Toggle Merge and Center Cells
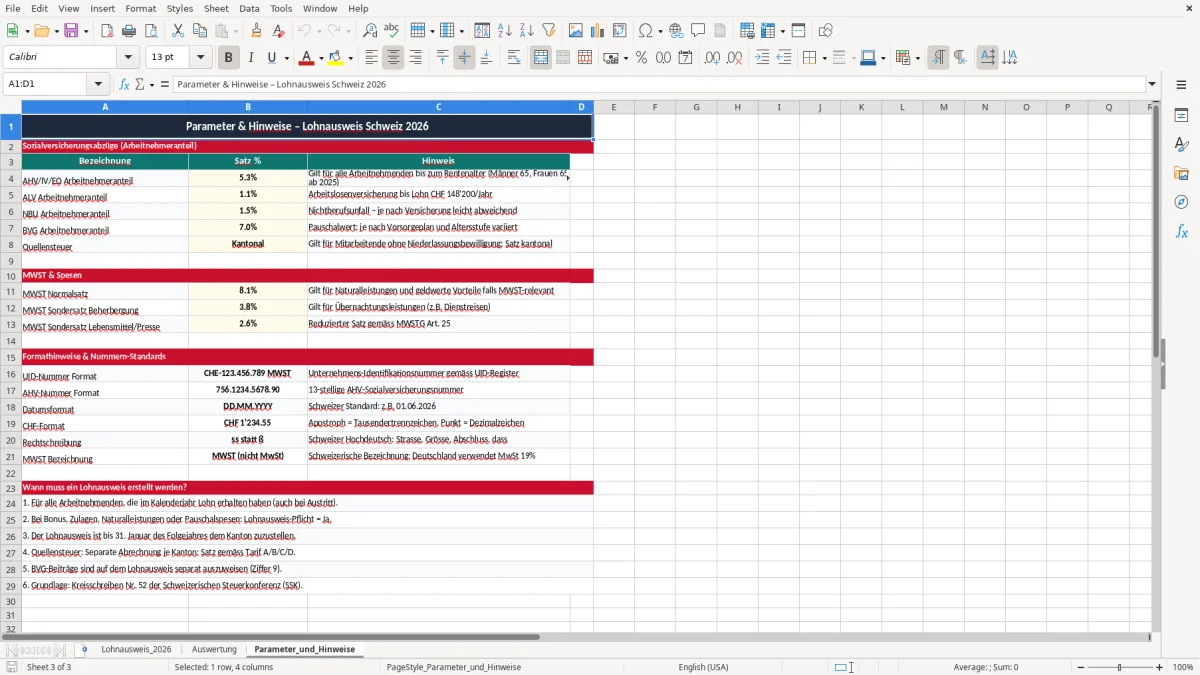 pos(541,58)
